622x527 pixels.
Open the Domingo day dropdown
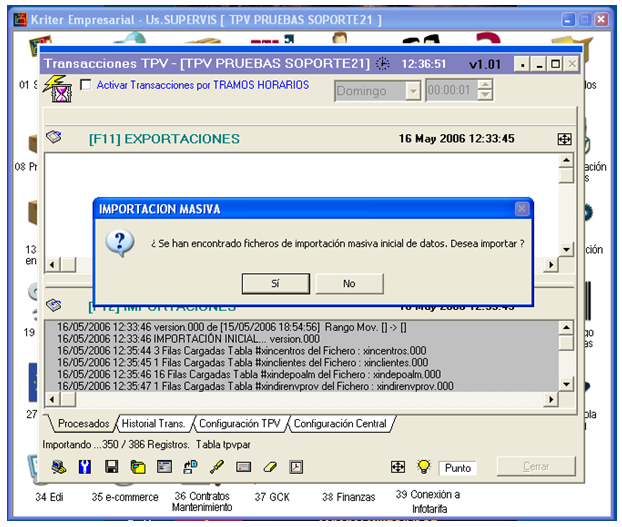413,91
